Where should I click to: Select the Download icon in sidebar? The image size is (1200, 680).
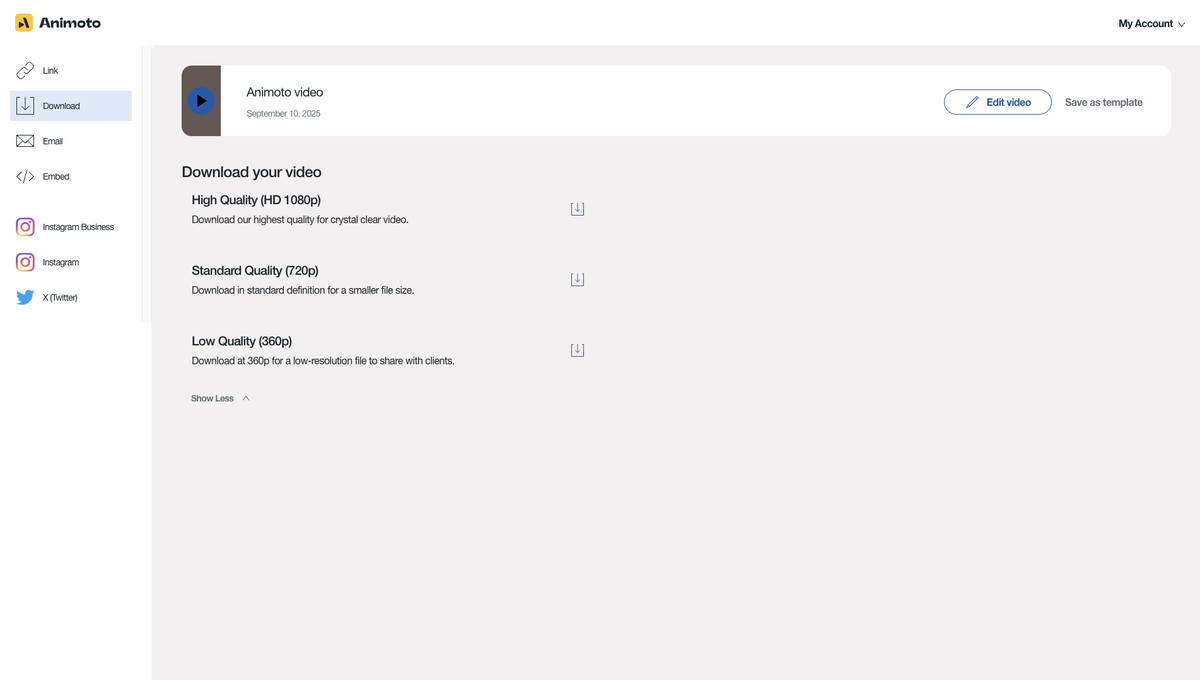pyautogui.click(x=24, y=105)
